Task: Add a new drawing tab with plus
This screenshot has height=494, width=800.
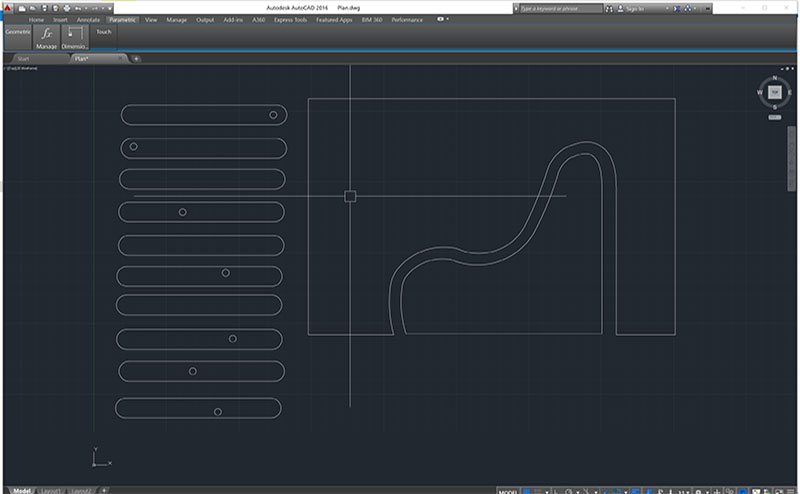Action: tap(136, 59)
